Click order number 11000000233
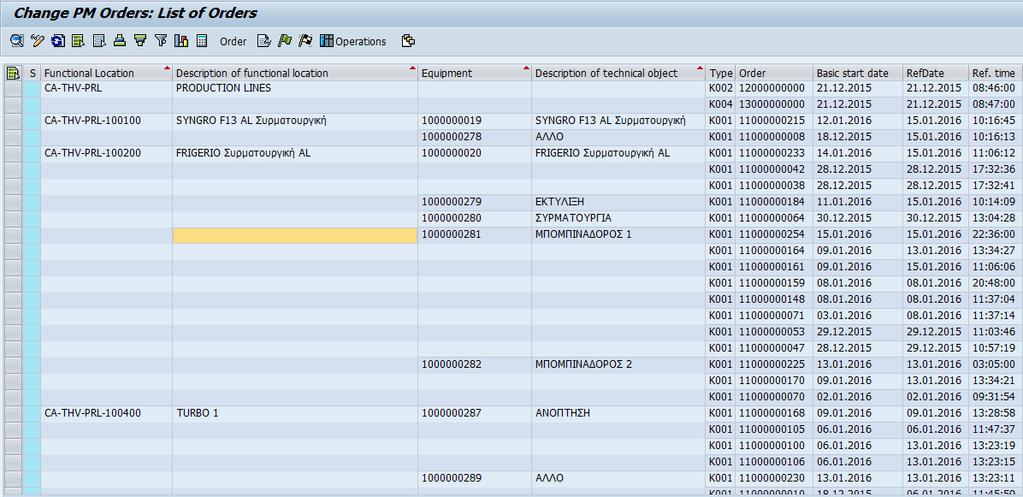 [x=772, y=153]
